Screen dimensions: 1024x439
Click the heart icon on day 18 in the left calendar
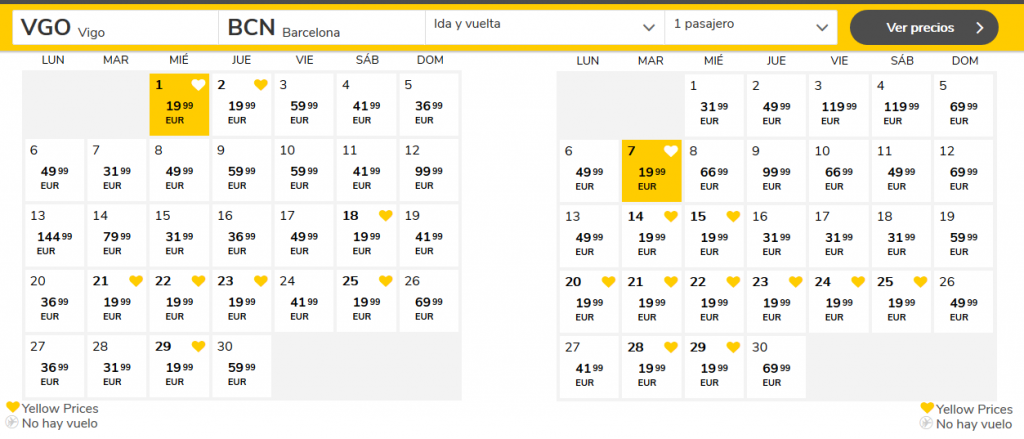[385, 216]
